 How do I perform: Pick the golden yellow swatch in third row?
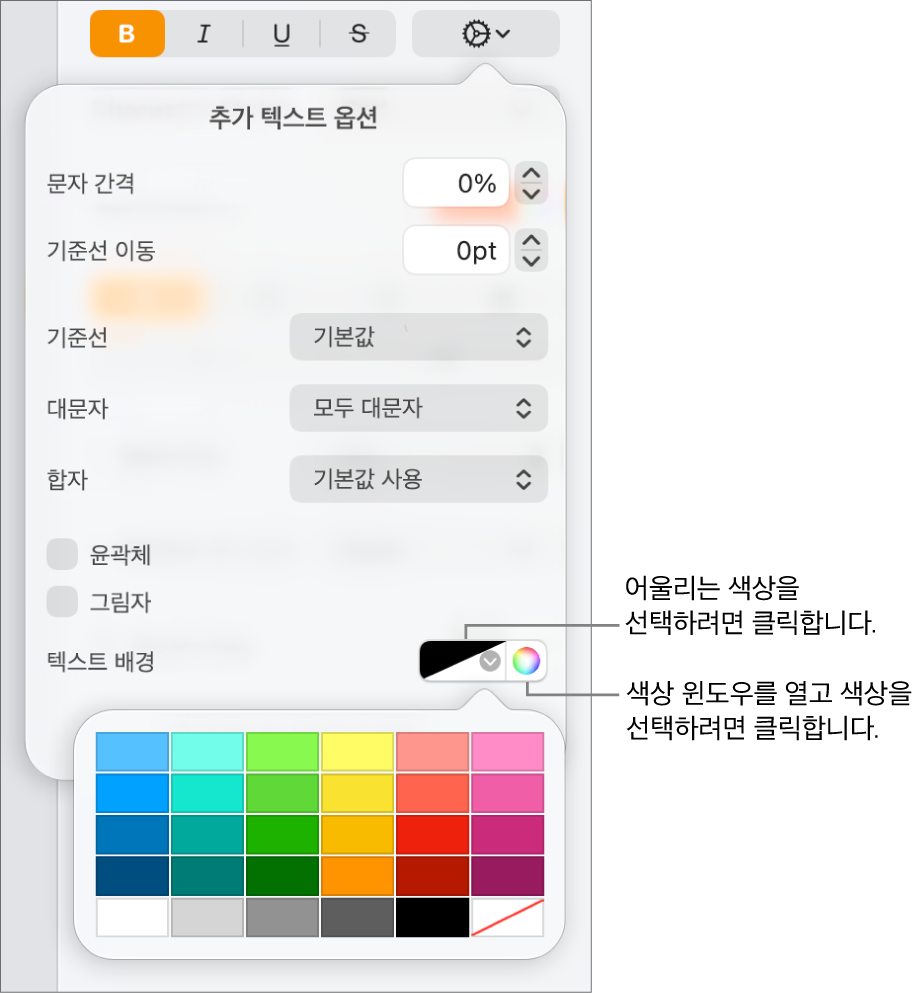357,835
